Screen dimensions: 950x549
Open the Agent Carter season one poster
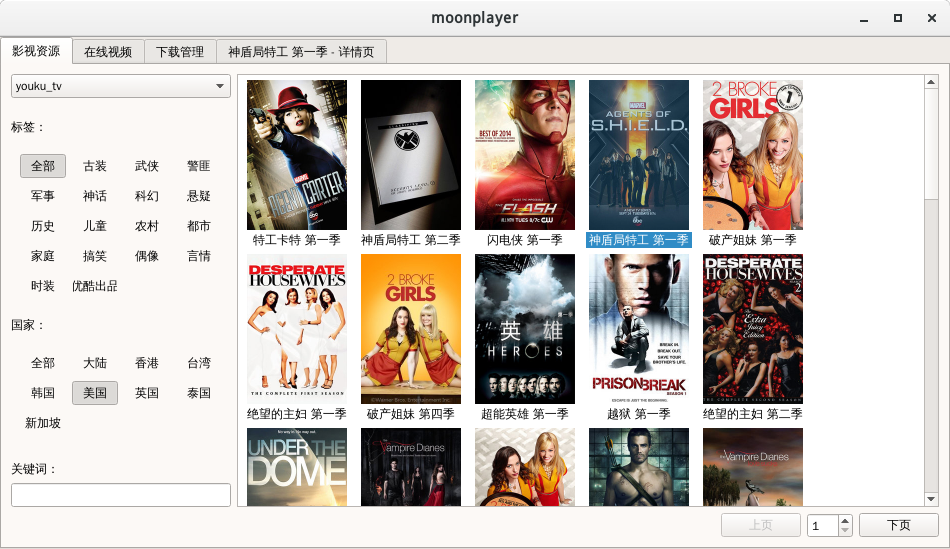pos(297,155)
